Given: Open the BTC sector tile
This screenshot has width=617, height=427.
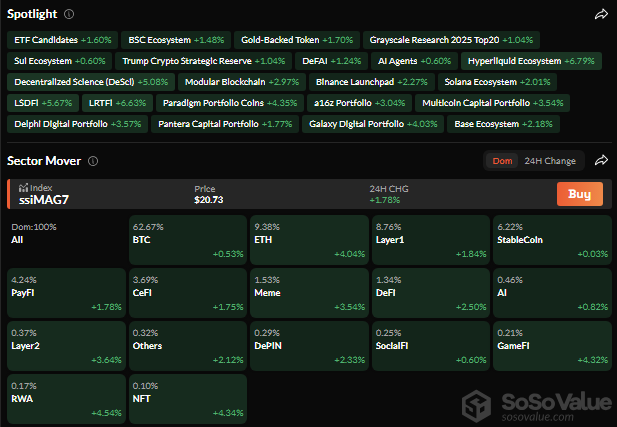Looking at the screenshot, I should pos(188,240).
